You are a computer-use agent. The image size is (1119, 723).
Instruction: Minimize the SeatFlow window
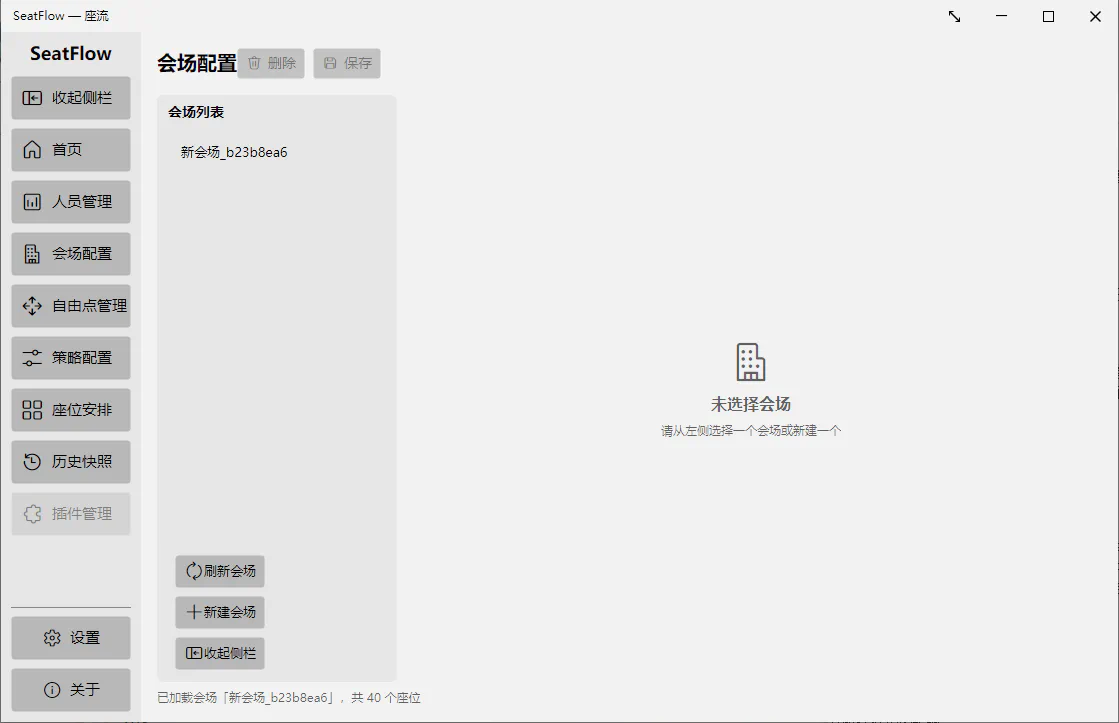click(1001, 16)
